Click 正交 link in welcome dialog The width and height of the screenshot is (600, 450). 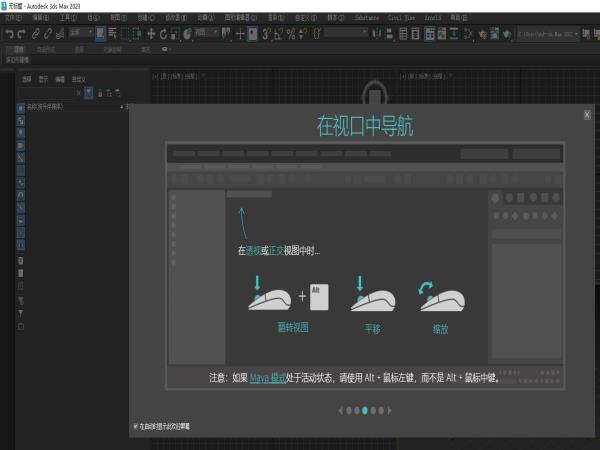click(x=276, y=251)
